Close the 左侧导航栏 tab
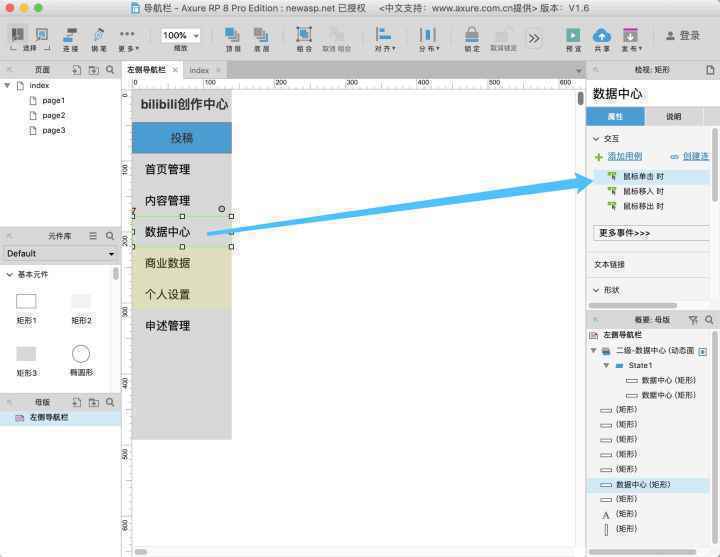This screenshot has height=557, width=720. (175, 70)
